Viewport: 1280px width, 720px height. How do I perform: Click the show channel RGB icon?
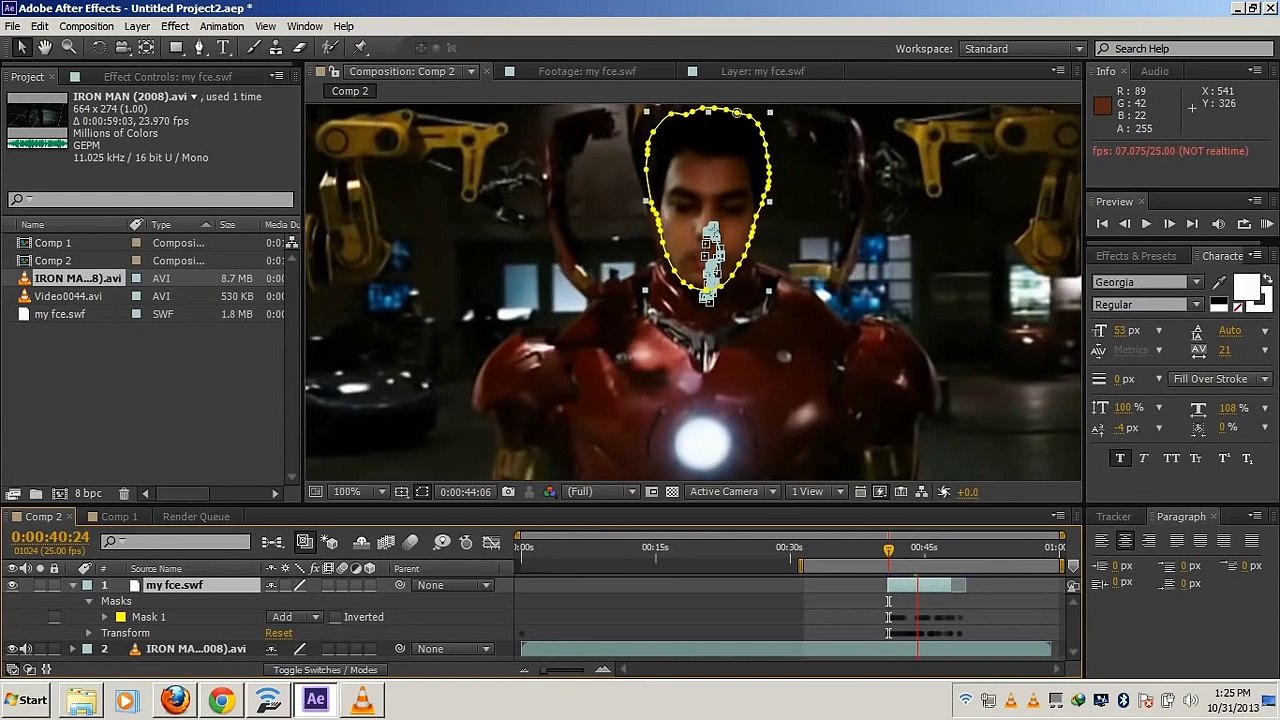pos(549,492)
